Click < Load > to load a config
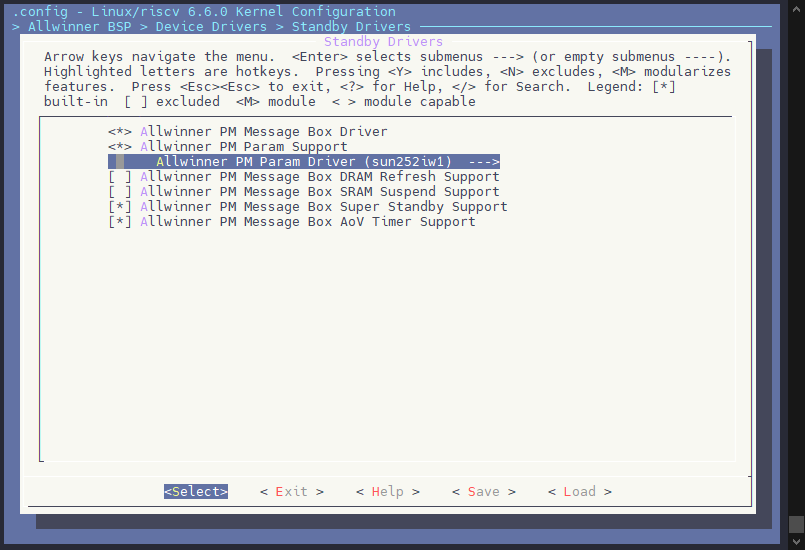This screenshot has height=550, width=805. click(x=580, y=492)
